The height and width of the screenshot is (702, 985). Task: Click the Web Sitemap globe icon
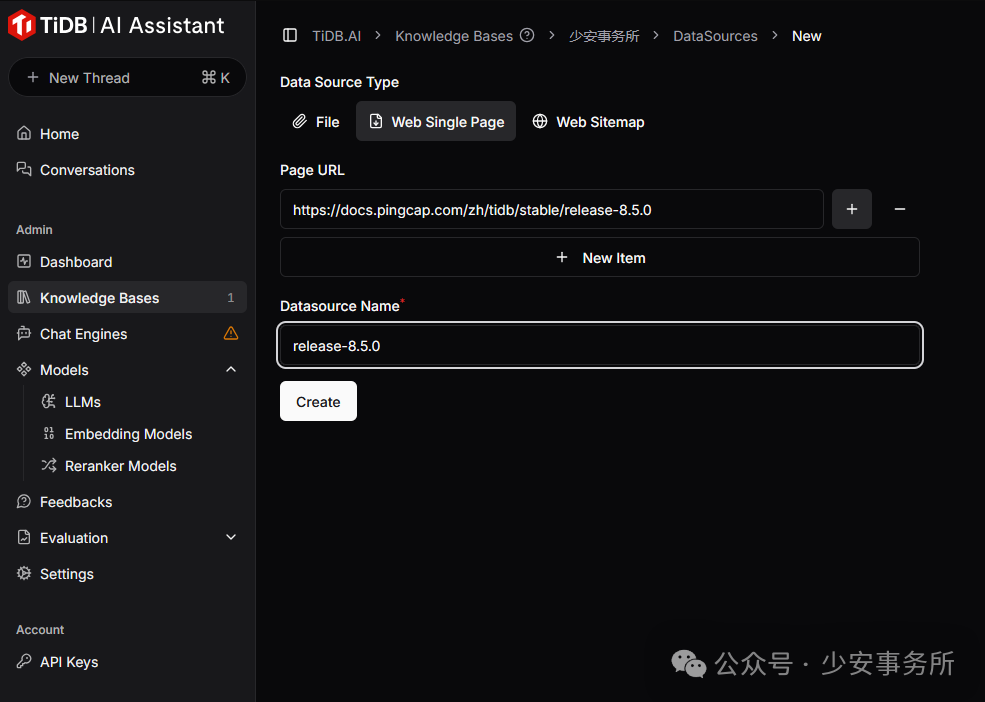[540, 121]
